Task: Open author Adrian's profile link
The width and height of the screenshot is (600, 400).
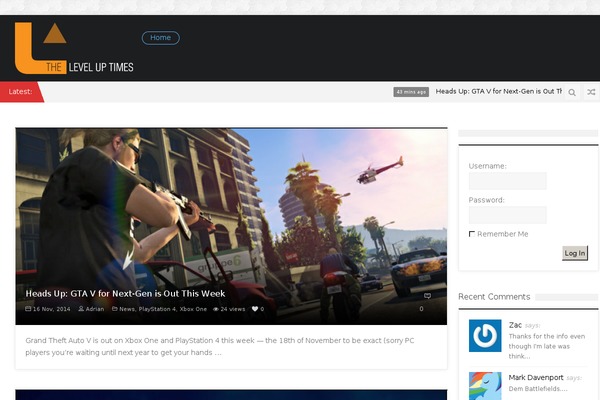Action: pyautogui.click(x=95, y=309)
